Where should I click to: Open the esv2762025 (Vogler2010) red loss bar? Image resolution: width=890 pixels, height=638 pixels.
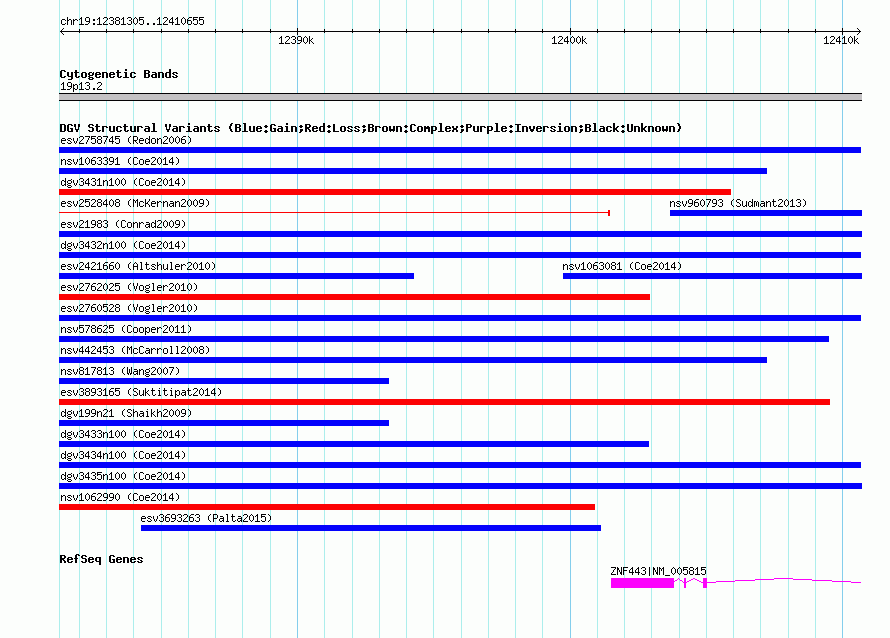coord(354,297)
